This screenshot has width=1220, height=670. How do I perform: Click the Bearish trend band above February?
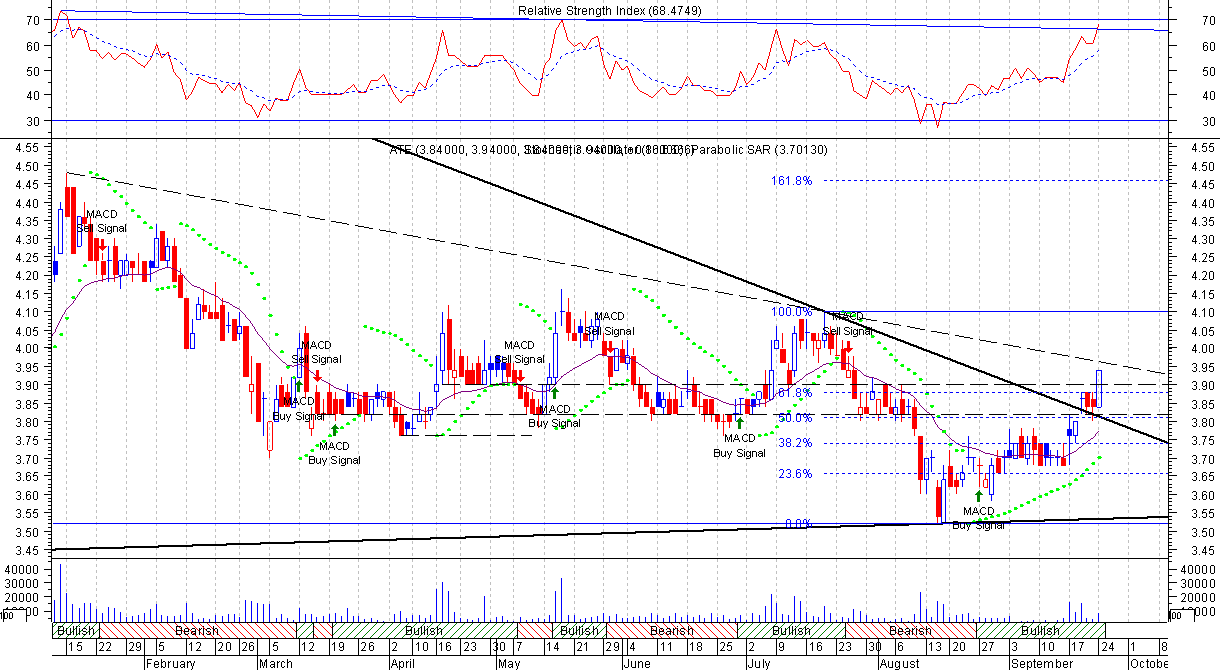pyautogui.click(x=196, y=631)
